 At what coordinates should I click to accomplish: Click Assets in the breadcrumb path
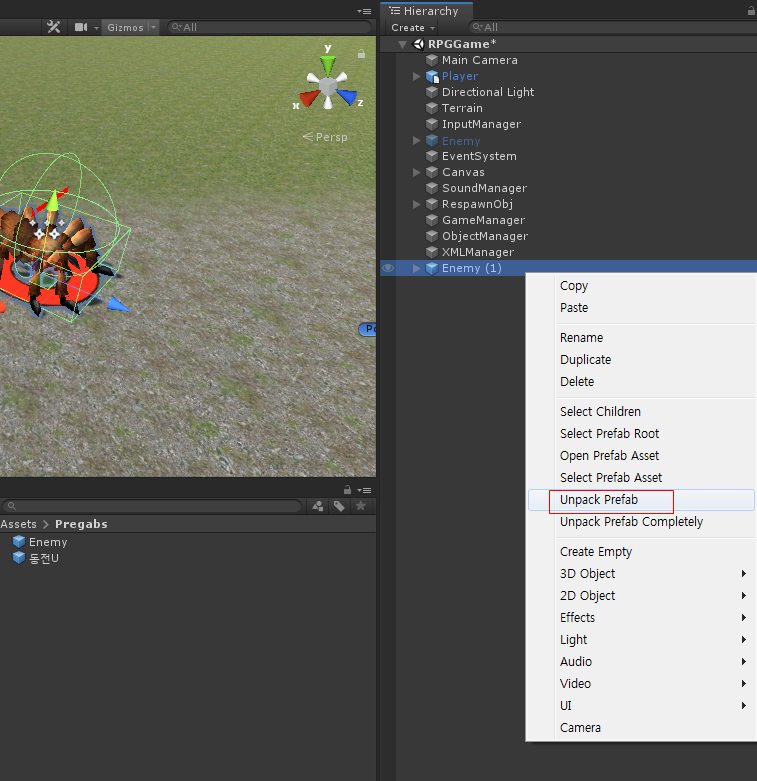[18, 524]
